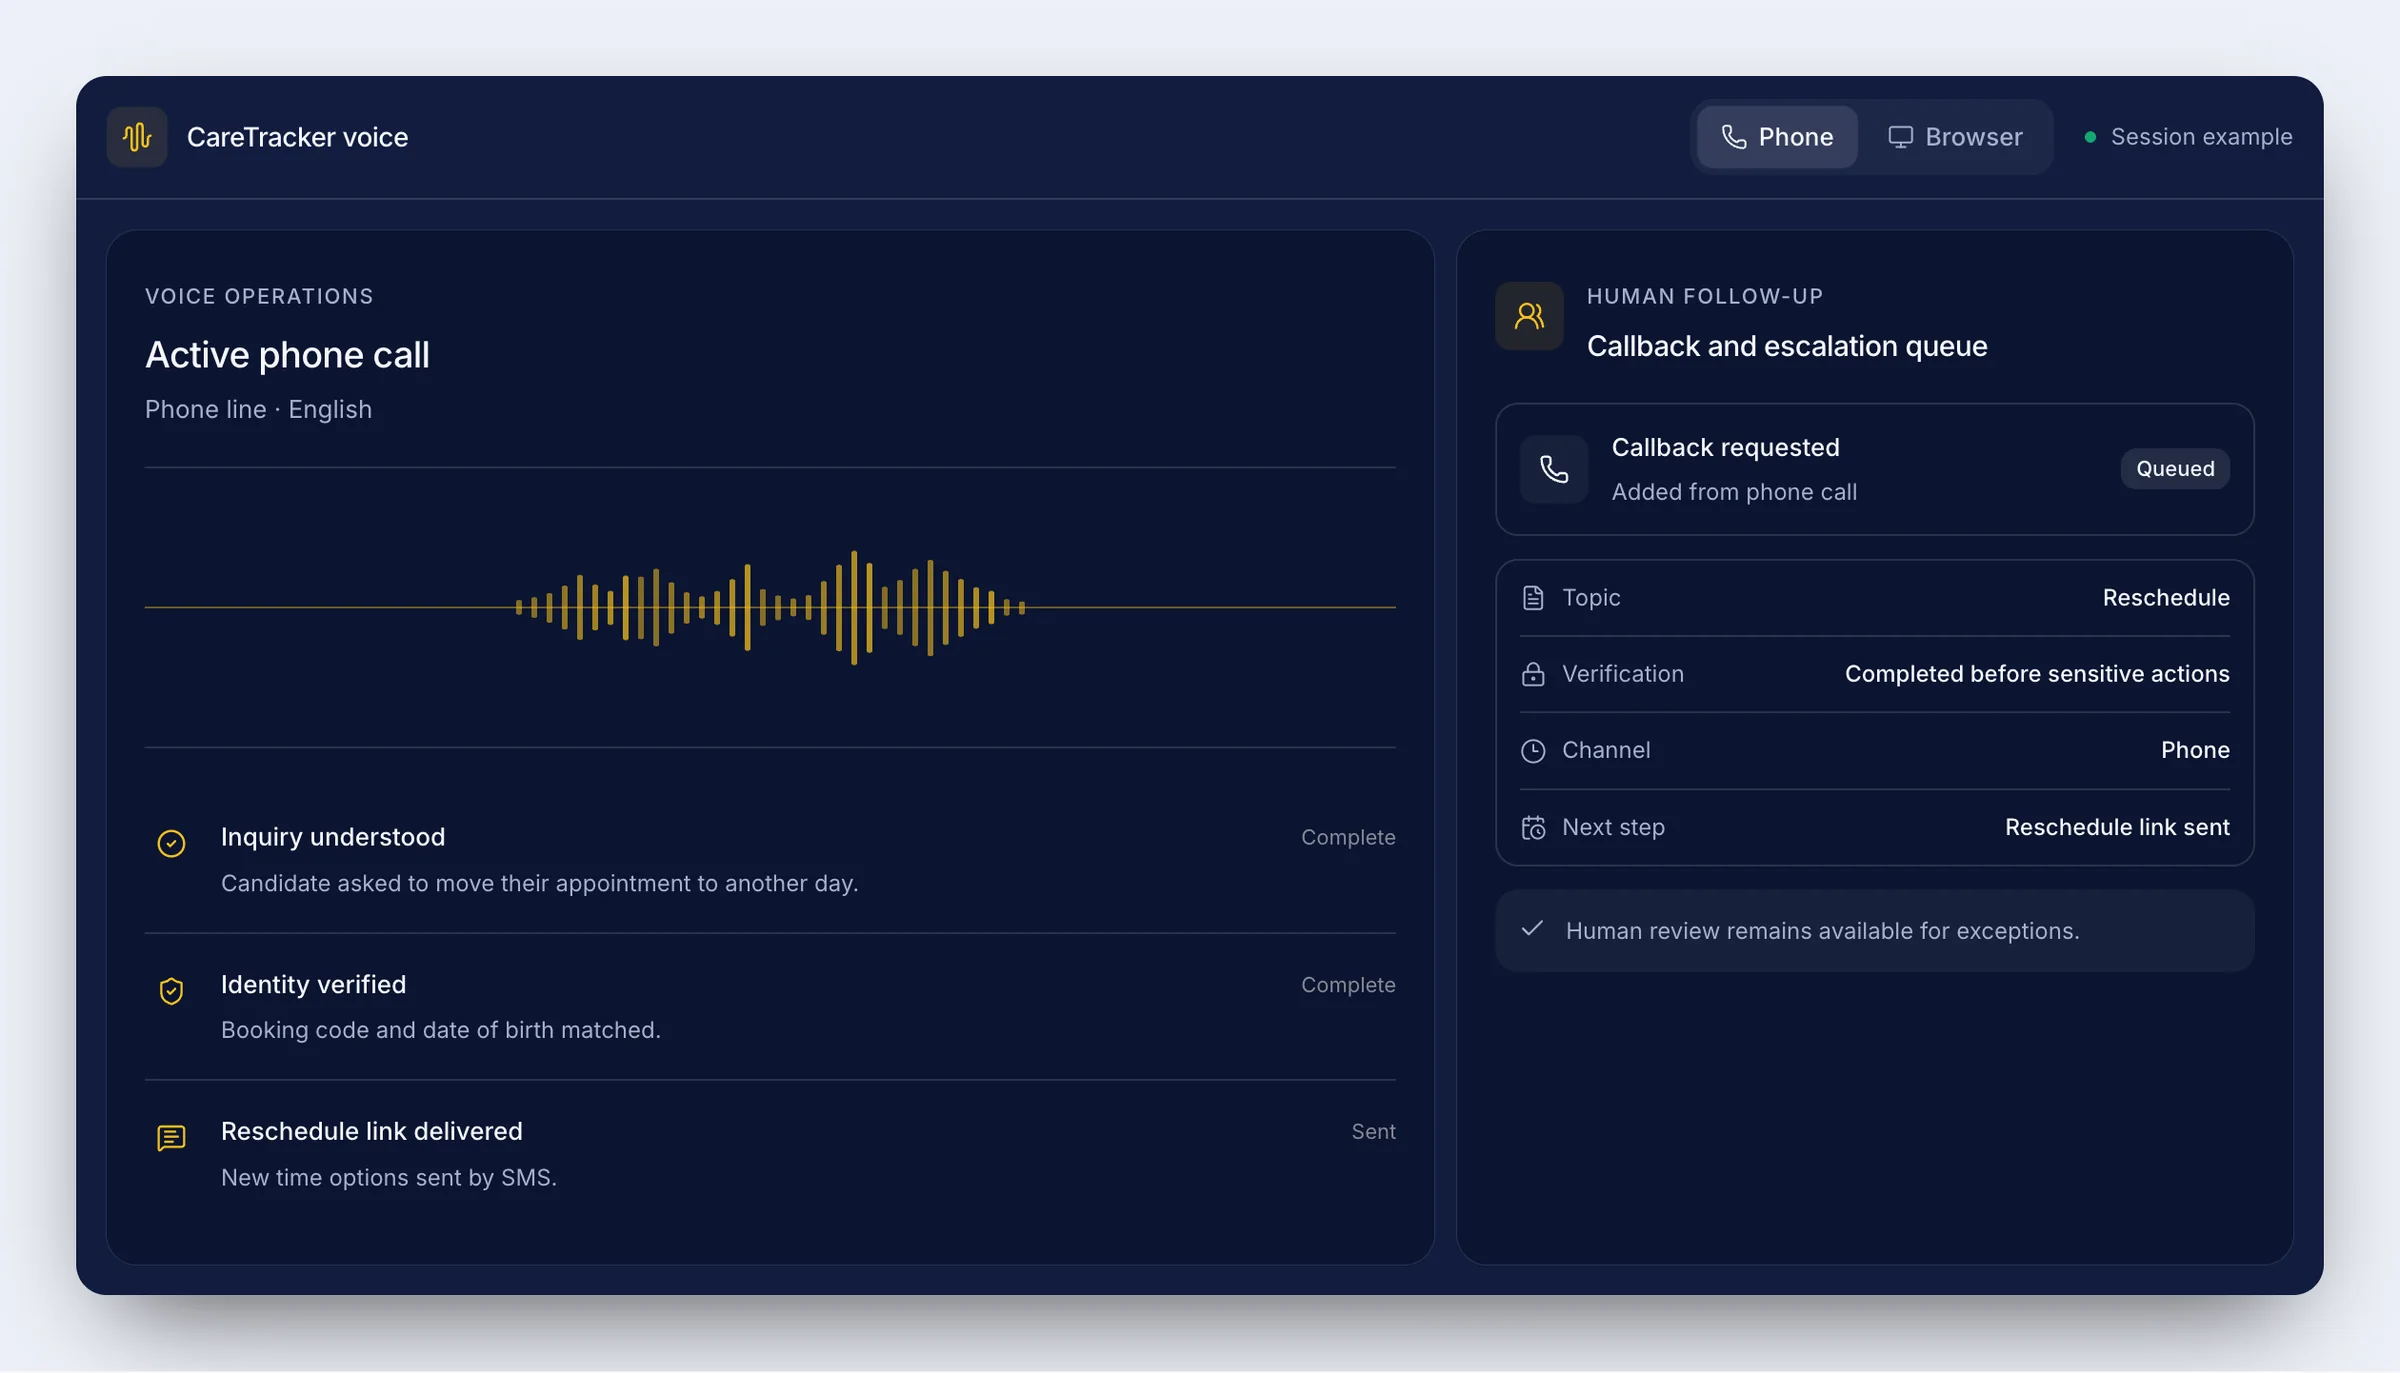2400x1373 pixels.
Task: Click the Inquiry understood step title
Action: pos(333,837)
